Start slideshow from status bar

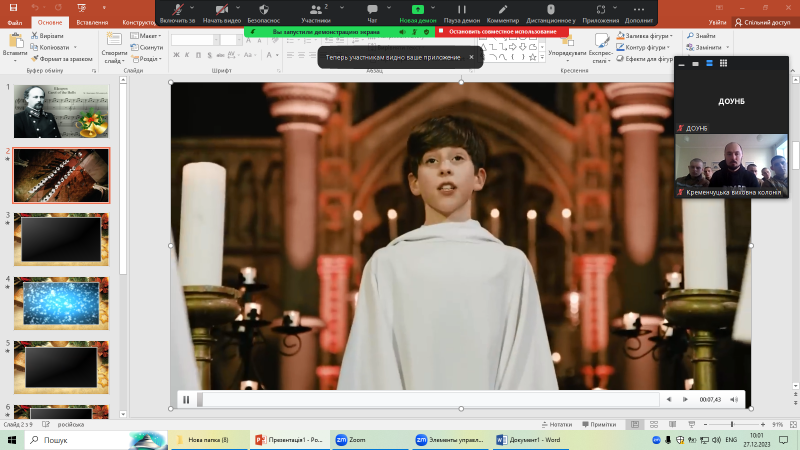691,424
